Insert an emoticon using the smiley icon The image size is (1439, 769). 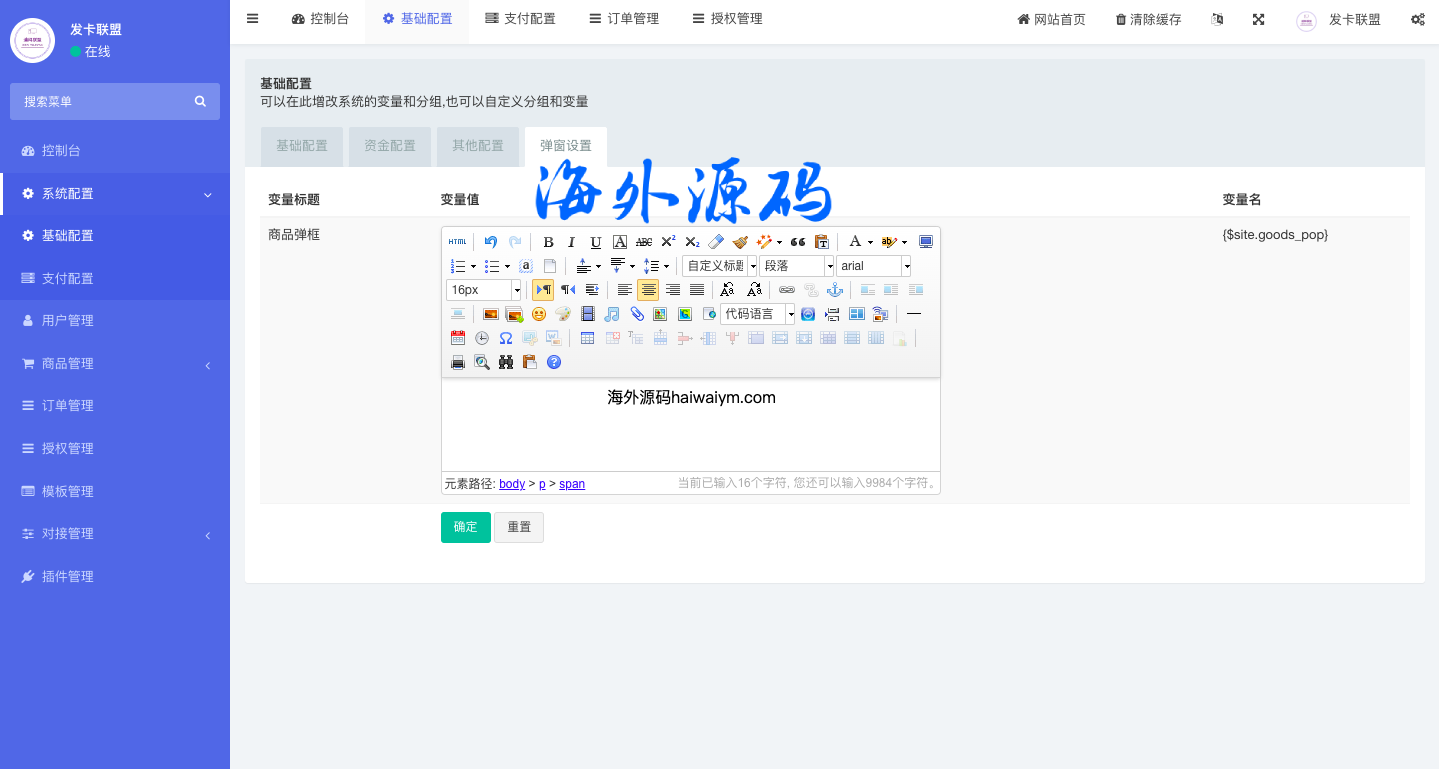(539, 314)
